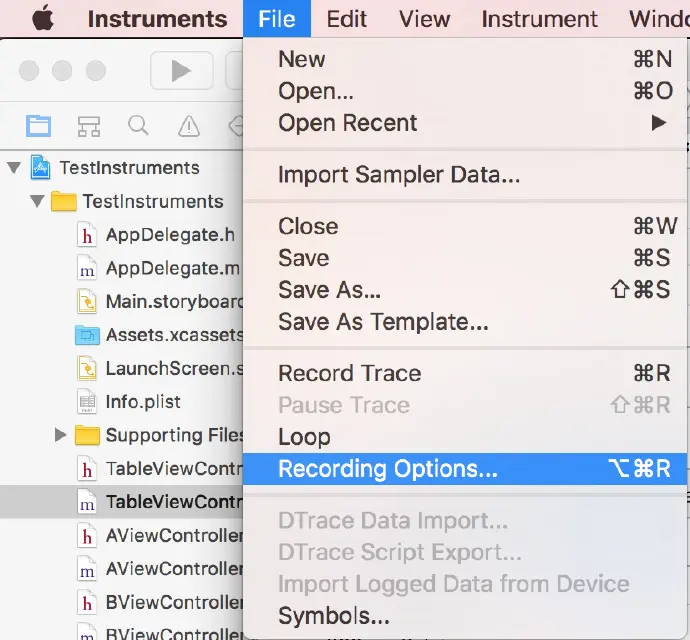This screenshot has width=690, height=640.
Task: Choose Recording Options from File menu
Action: point(387,469)
